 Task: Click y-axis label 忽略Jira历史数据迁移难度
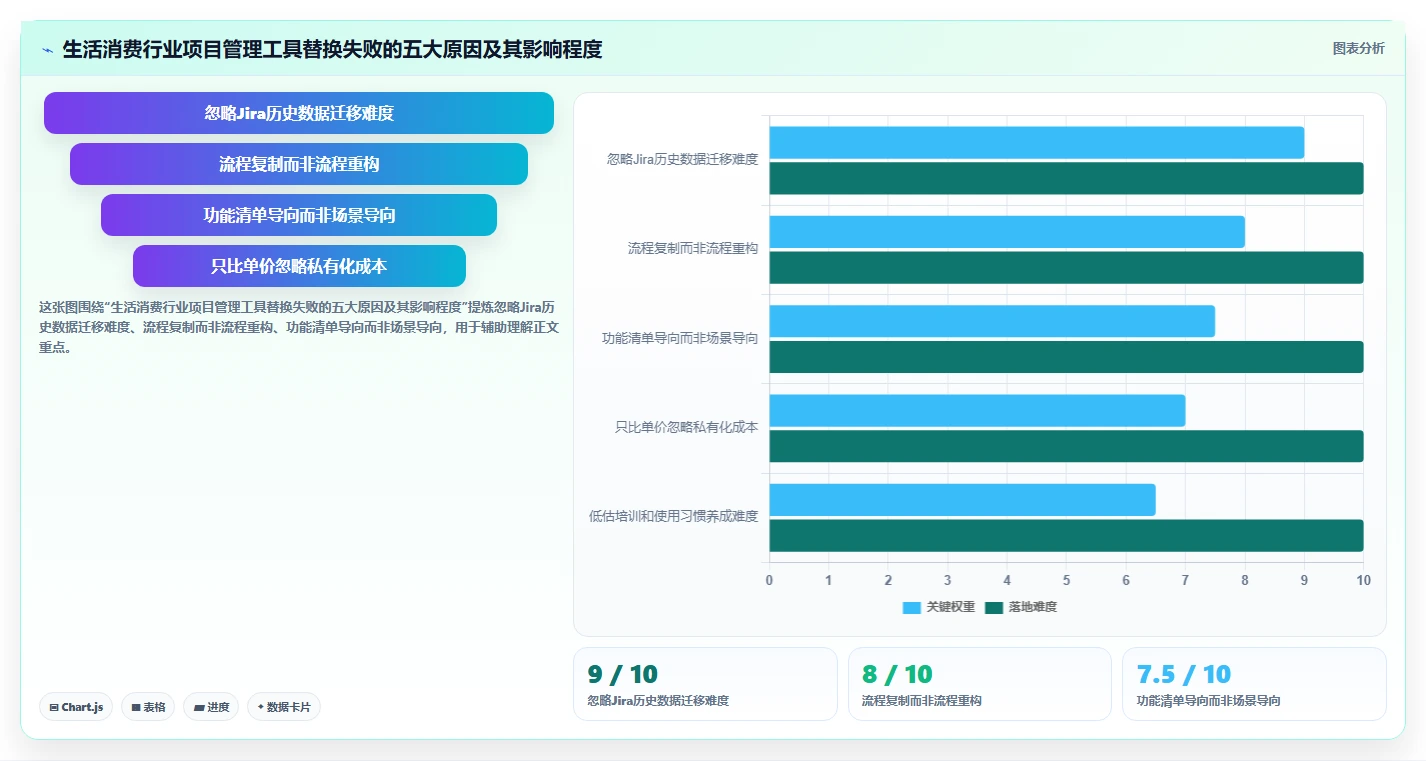pyautogui.click(x=682, y=159)
